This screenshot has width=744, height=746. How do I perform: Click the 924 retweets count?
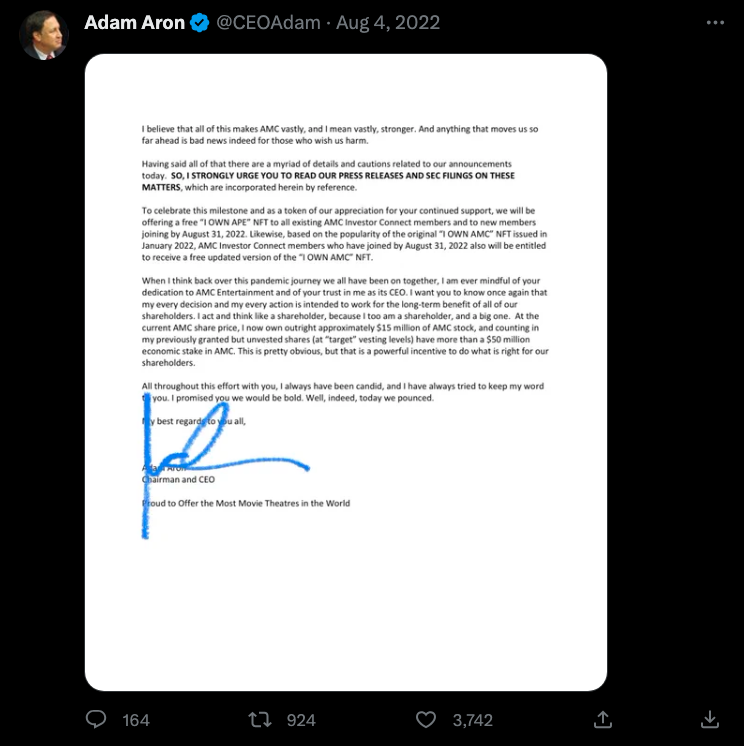300,720
